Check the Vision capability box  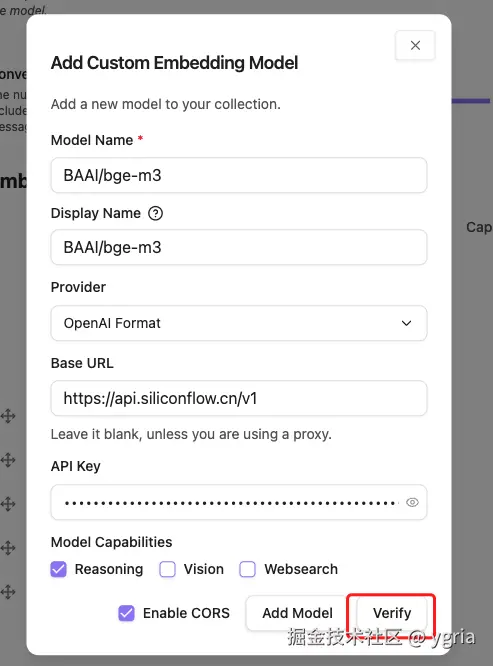(x=167, y=569)
